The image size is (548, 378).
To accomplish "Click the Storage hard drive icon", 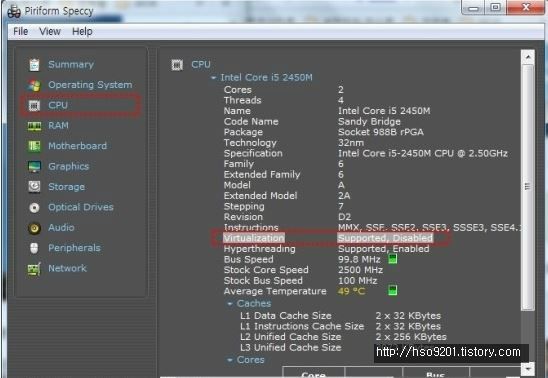I will click(34, 187).
